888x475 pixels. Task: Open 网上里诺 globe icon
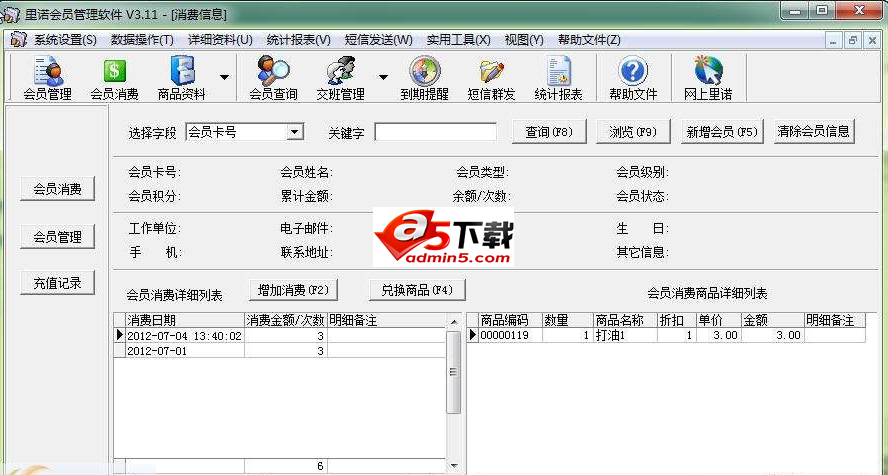pos(708,78)
